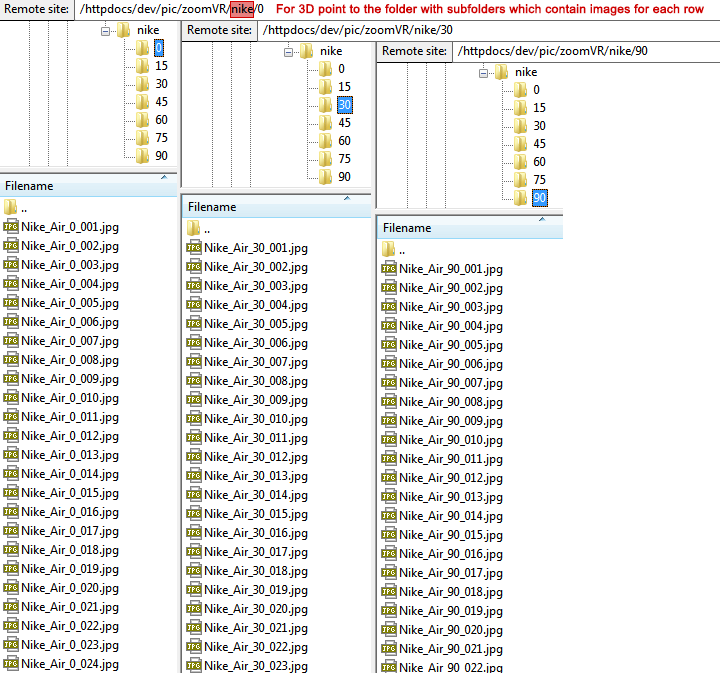
Task: Open parent folder '..' in right file list
Action: 394,250
